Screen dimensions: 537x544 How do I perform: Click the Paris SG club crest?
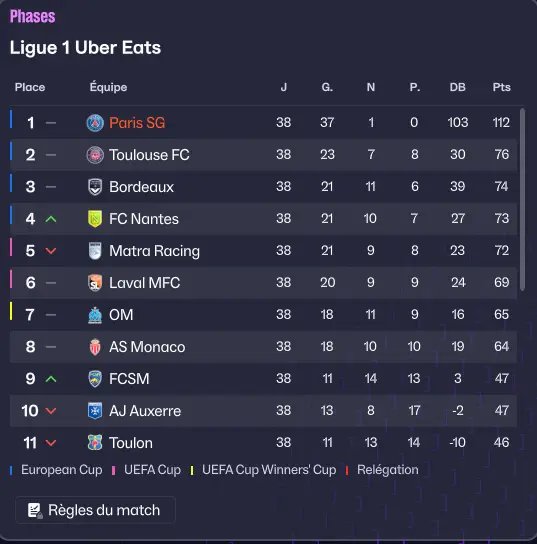coord(95,123)
